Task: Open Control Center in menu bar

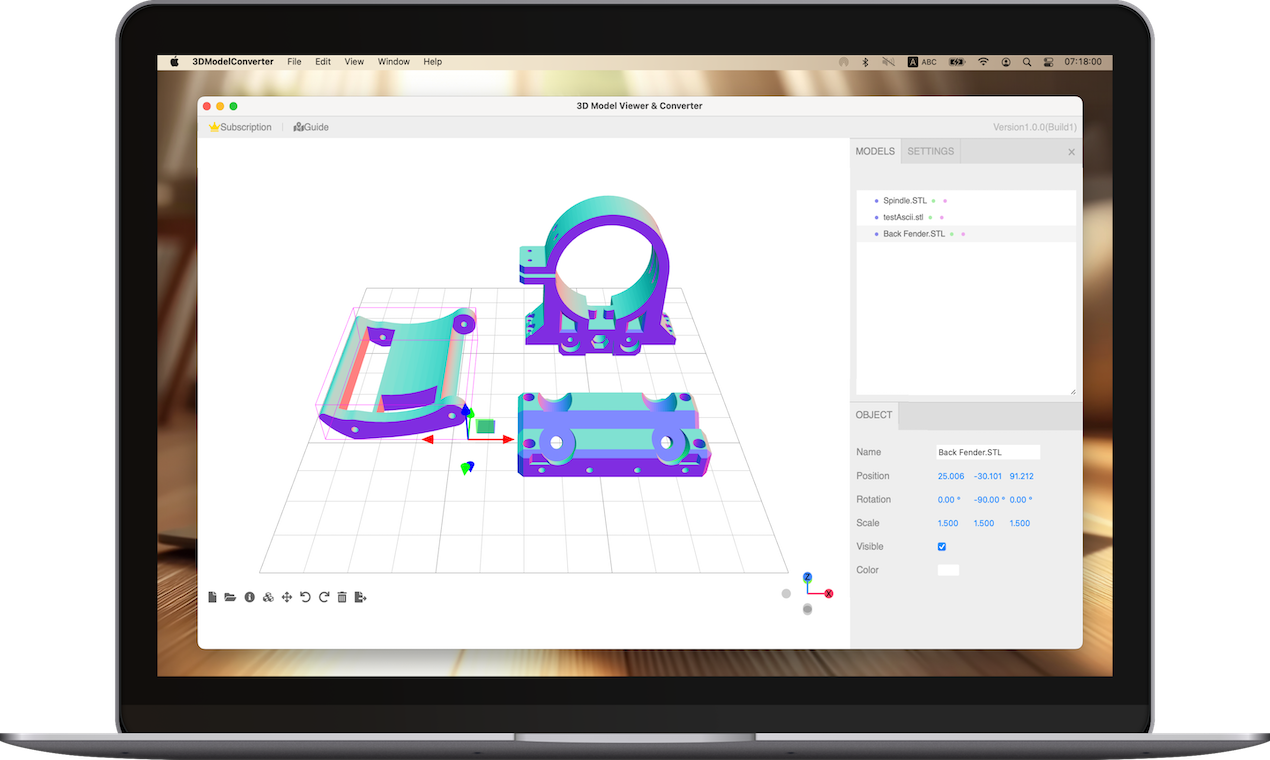Action: pos(1048,62)
